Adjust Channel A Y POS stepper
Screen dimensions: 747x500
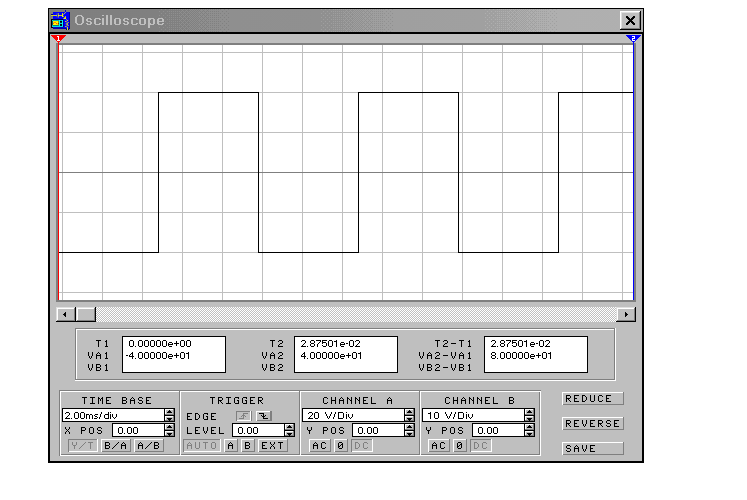[410, 430]
